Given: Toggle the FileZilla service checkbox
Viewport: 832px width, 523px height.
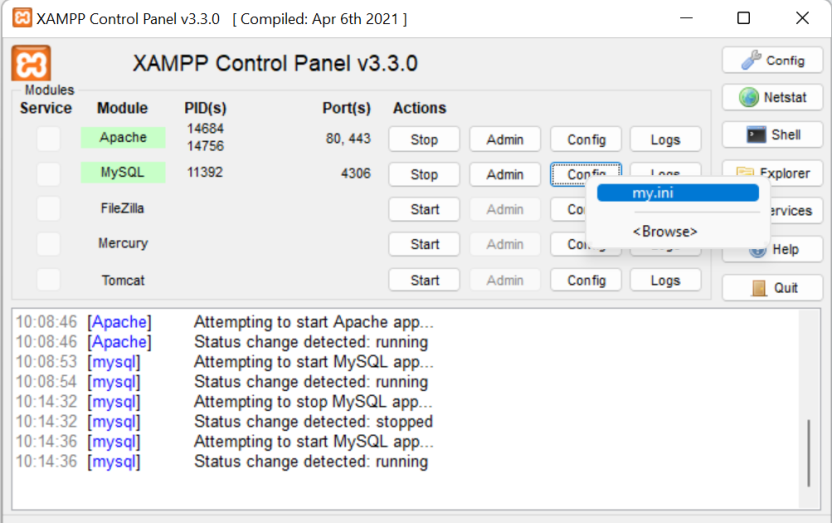Looking at the screenshot, I should [48, 209].
